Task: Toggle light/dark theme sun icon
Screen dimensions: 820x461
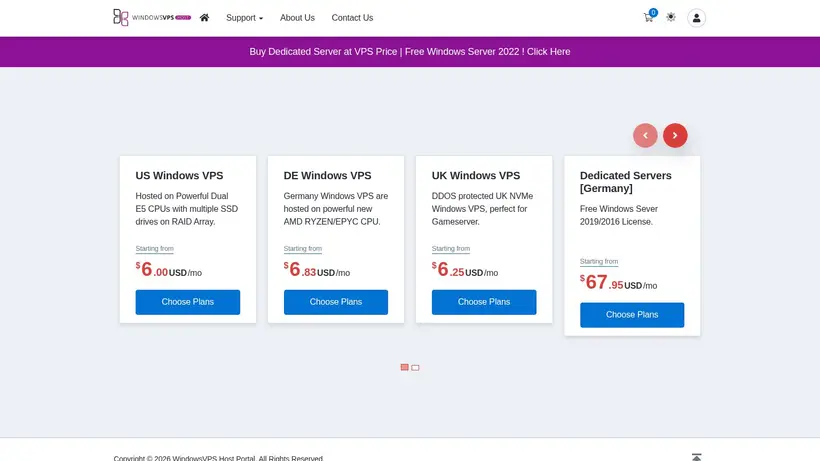Action: (x=671, y=17)
